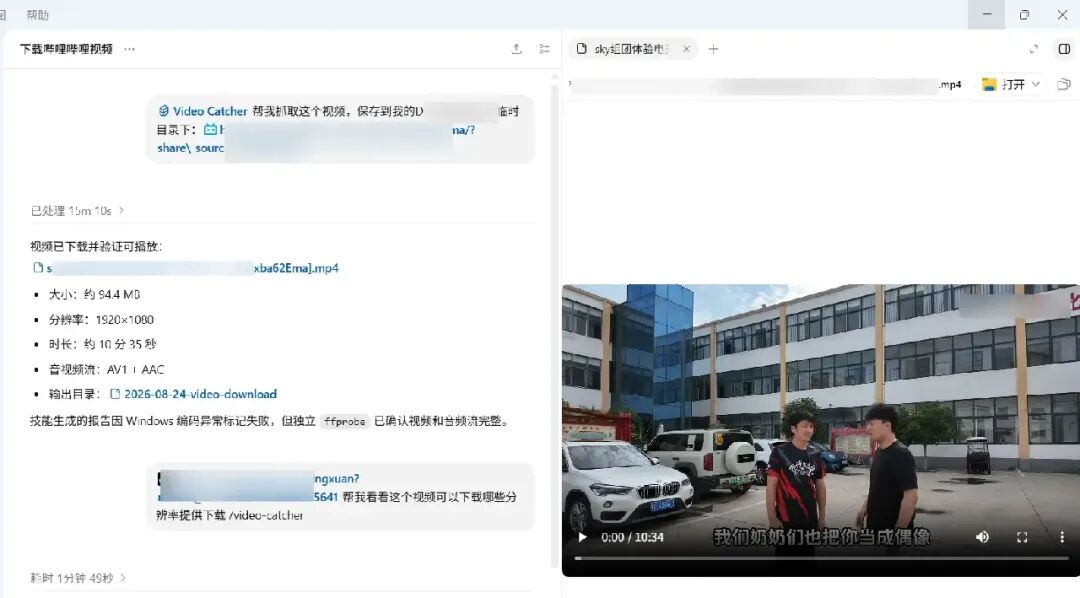Click the copy icon beside 打开

1063,84
